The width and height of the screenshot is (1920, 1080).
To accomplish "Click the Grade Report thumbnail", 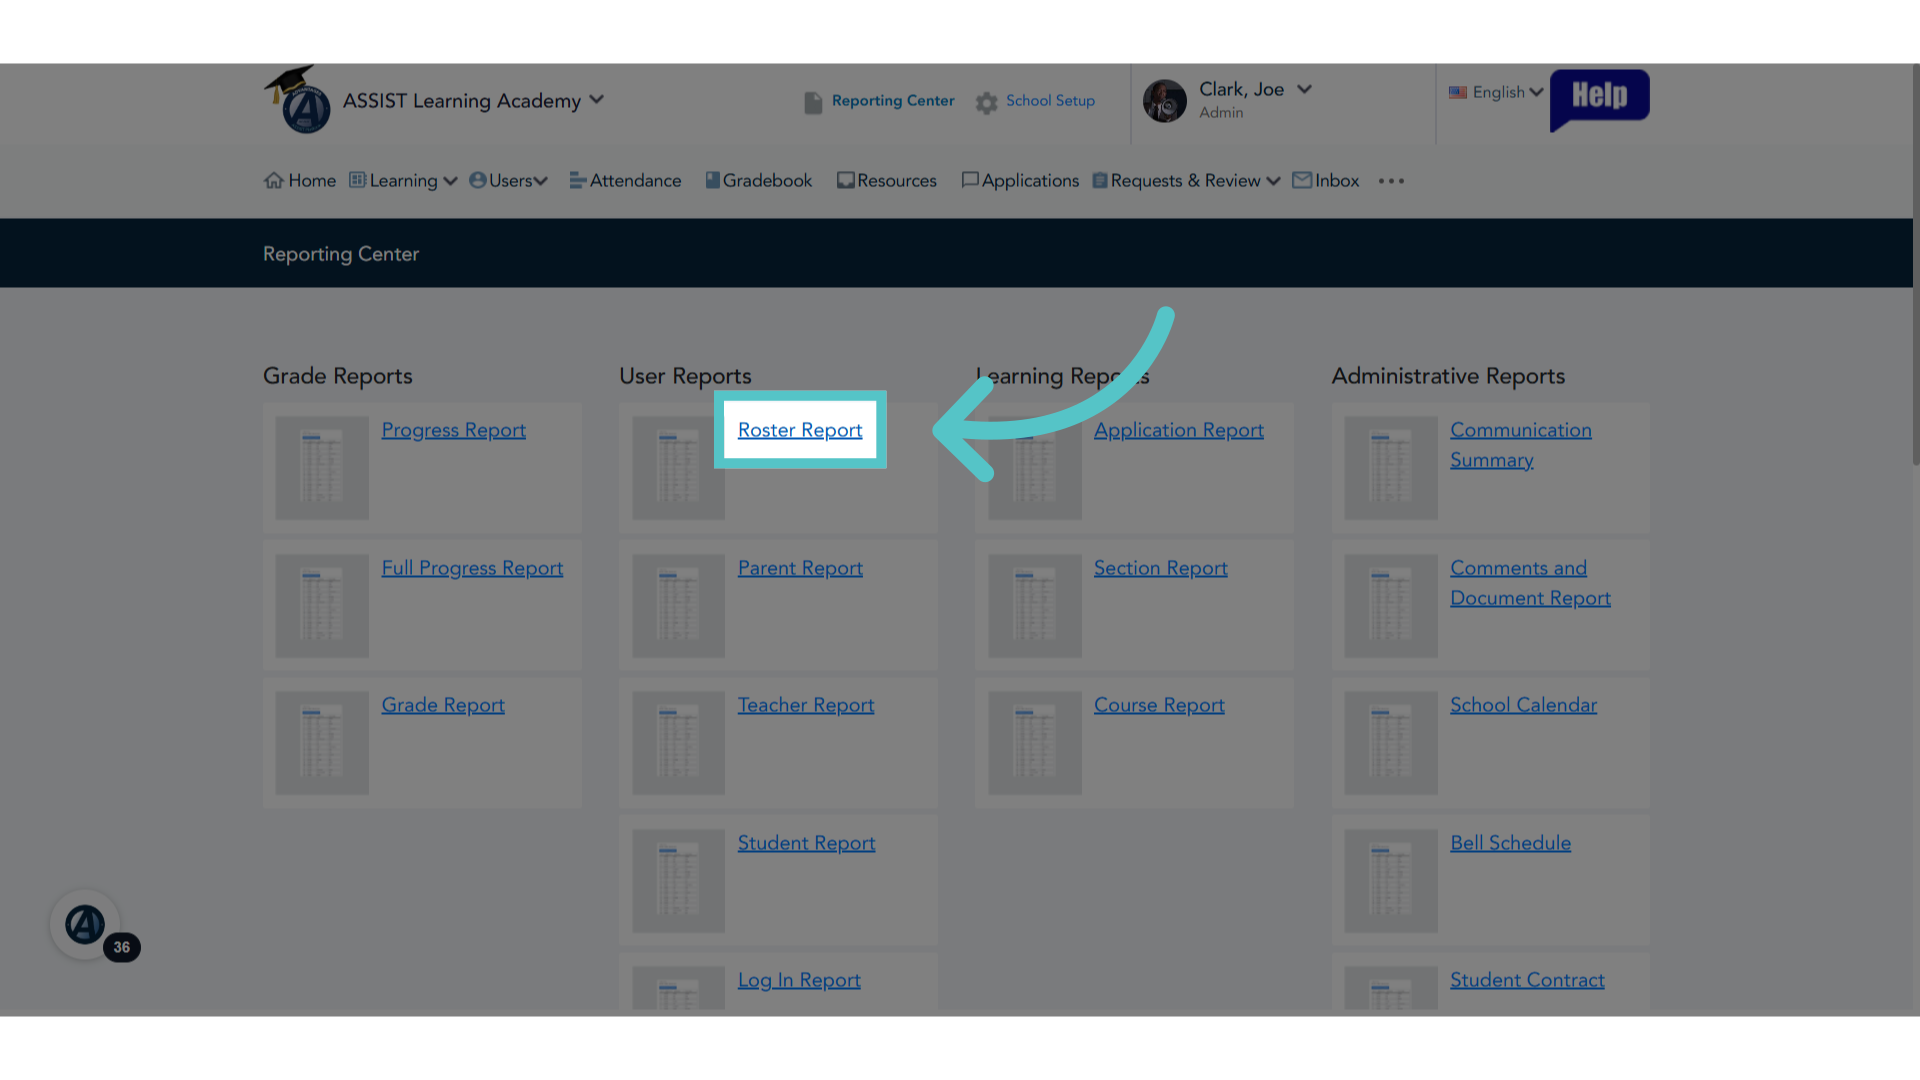I will click(x=322, y=743).
